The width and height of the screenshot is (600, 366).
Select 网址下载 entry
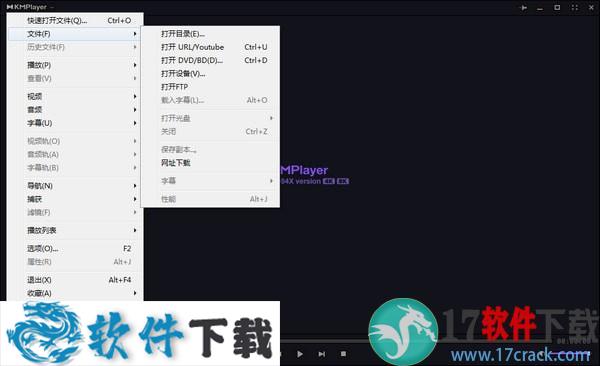coord(210,163)
